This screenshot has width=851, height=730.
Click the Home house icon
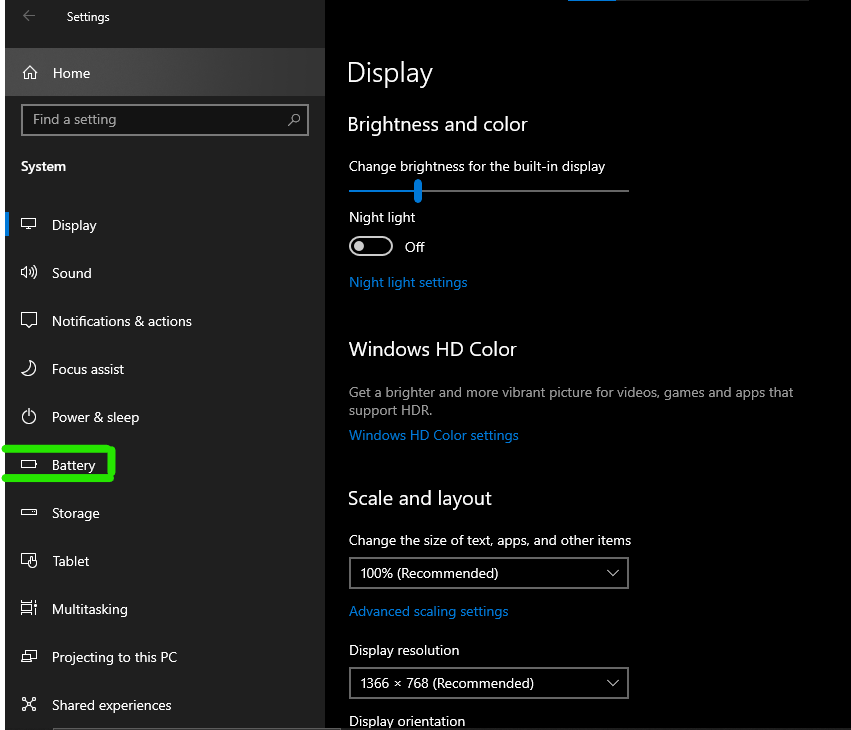coord(30,73)
